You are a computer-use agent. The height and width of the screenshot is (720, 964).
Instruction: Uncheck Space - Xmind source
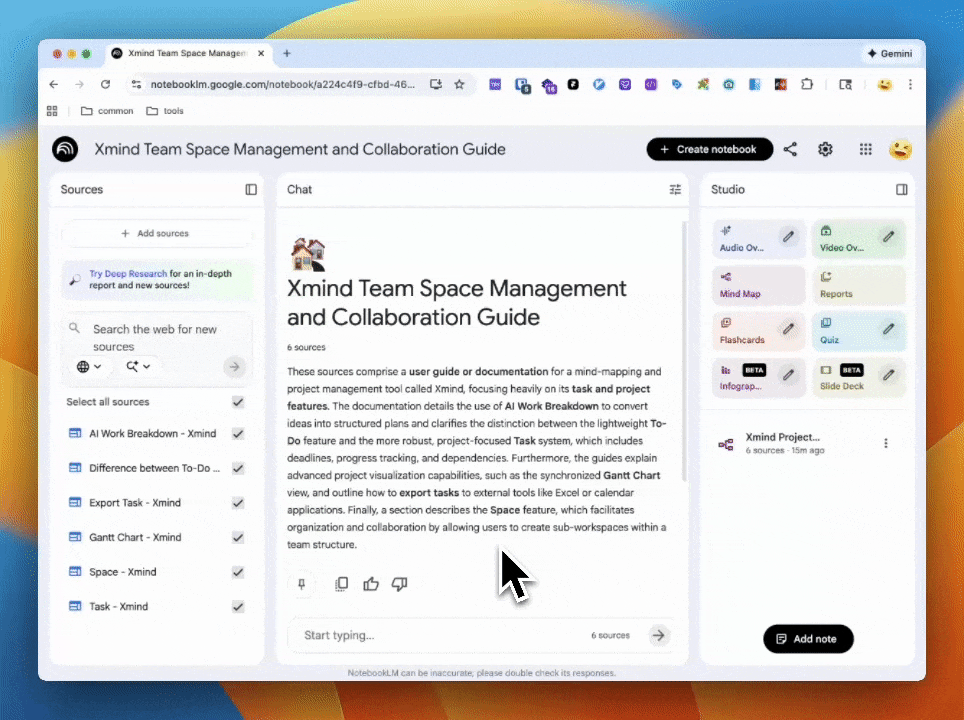pos(238,572)
